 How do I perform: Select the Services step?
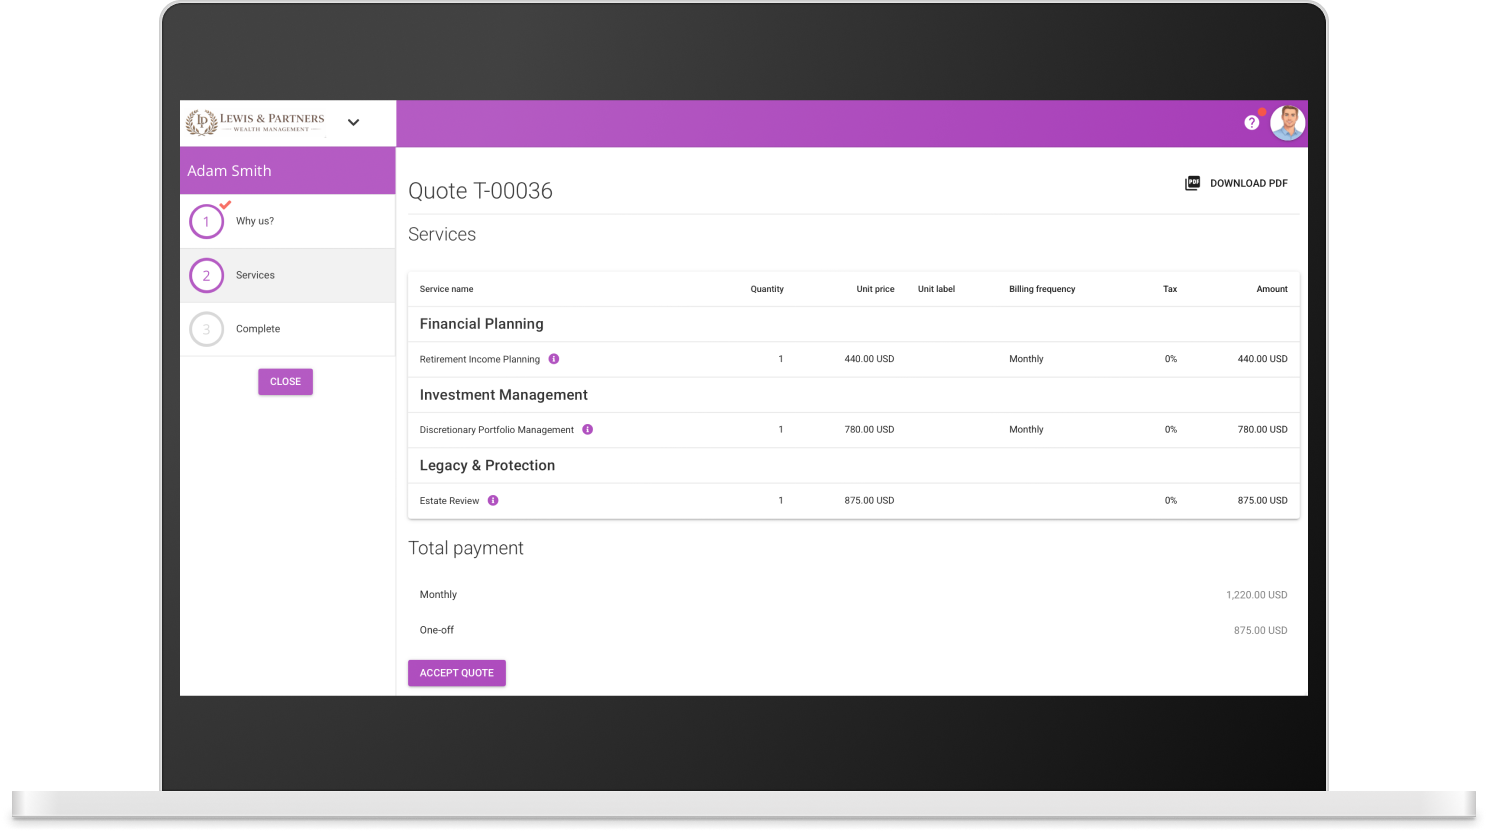tap(255, 275)
